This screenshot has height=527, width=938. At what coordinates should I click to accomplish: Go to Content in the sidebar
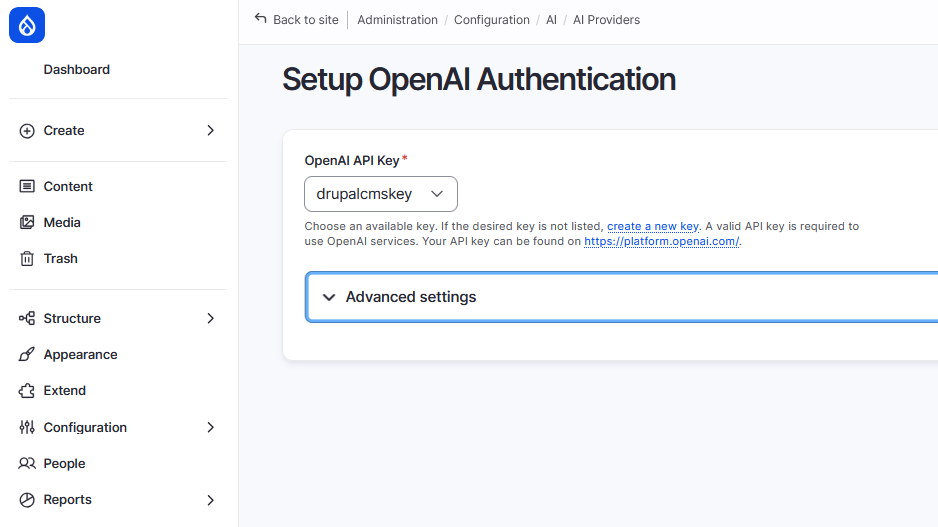click(68, 187)
